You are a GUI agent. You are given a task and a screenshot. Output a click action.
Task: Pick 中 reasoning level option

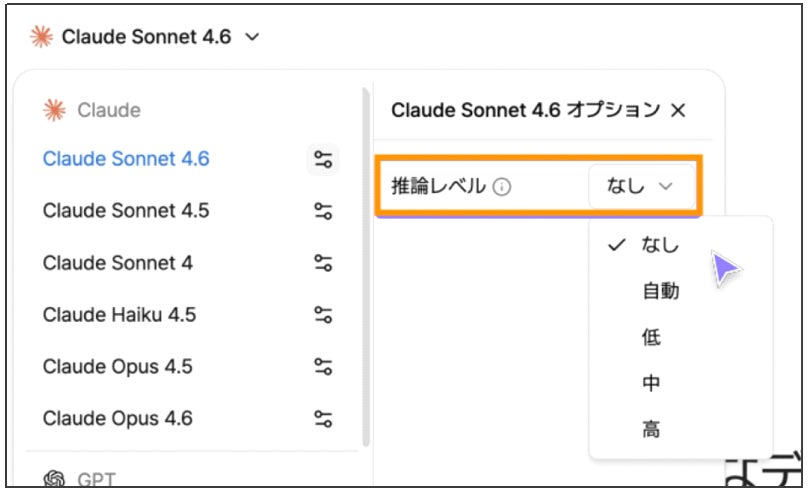click(x=651, y=384)
